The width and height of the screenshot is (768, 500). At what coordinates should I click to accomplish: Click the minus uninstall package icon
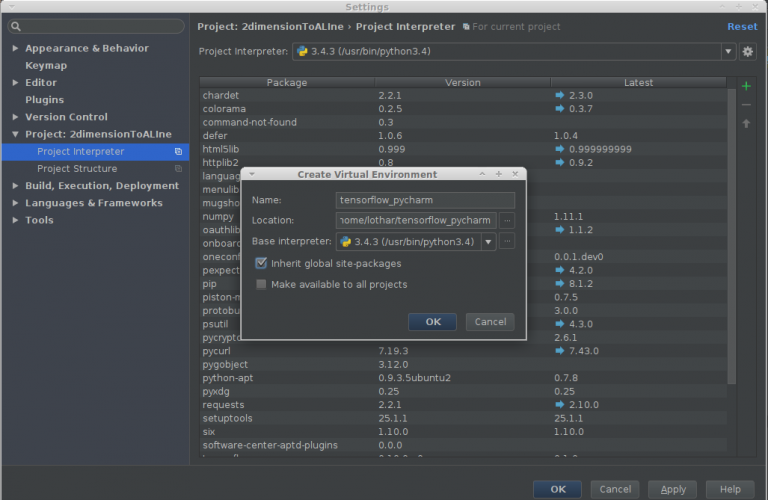click(746, 105)
